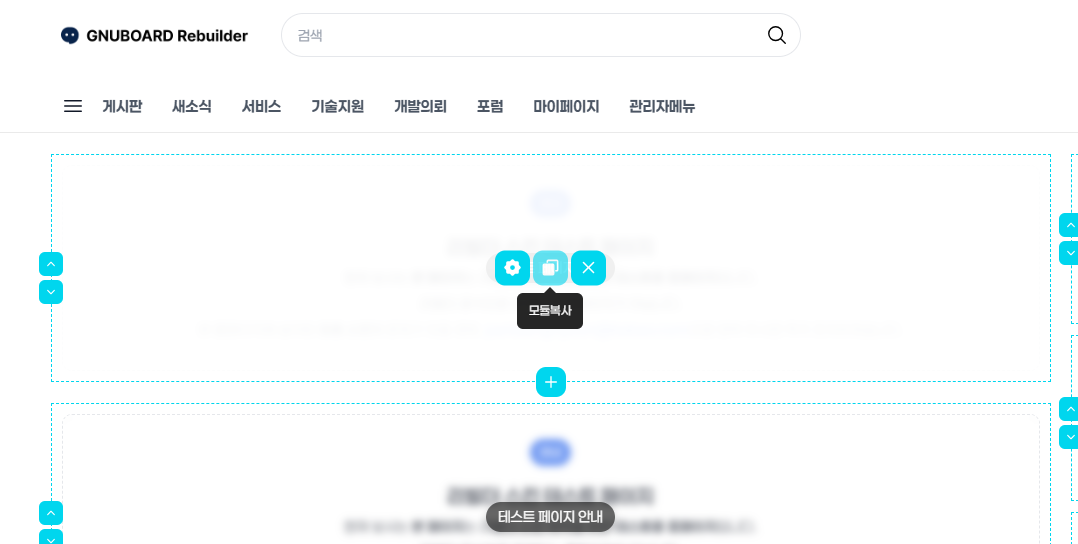
Task: Open the 포럼 menu item
Action: click(490, 106)
